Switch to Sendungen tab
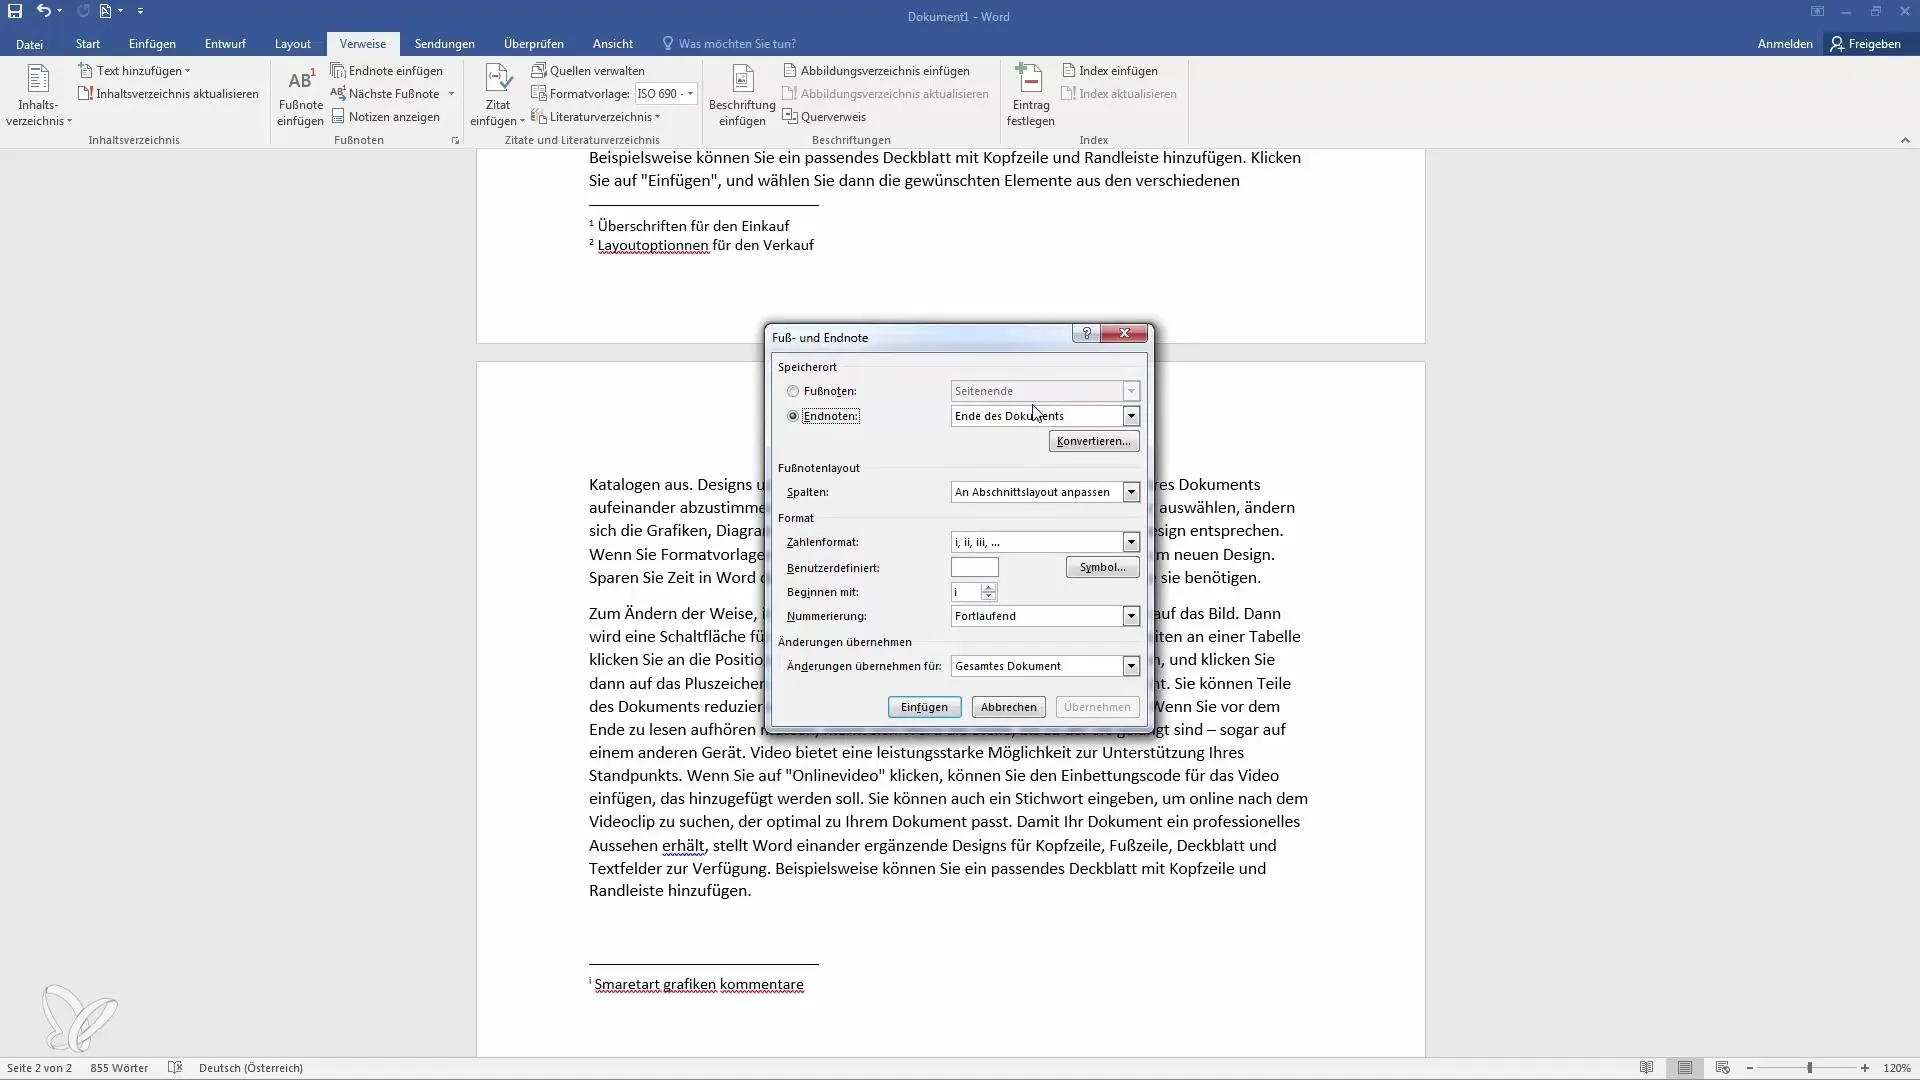This screenshot has width=1920, height=1080. click(x=445, y=44)
